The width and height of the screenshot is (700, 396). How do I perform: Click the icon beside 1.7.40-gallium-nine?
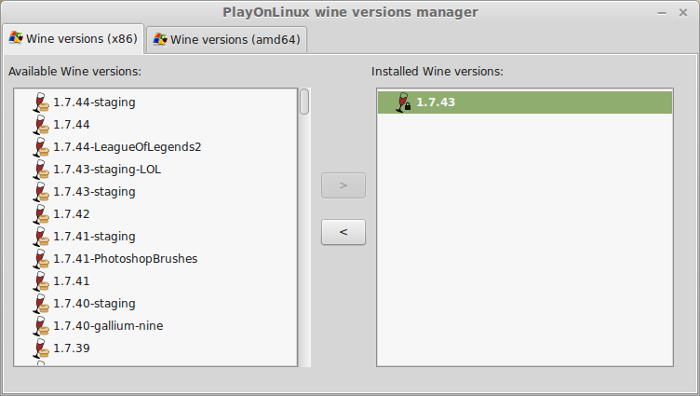click(x=41, y=325)
